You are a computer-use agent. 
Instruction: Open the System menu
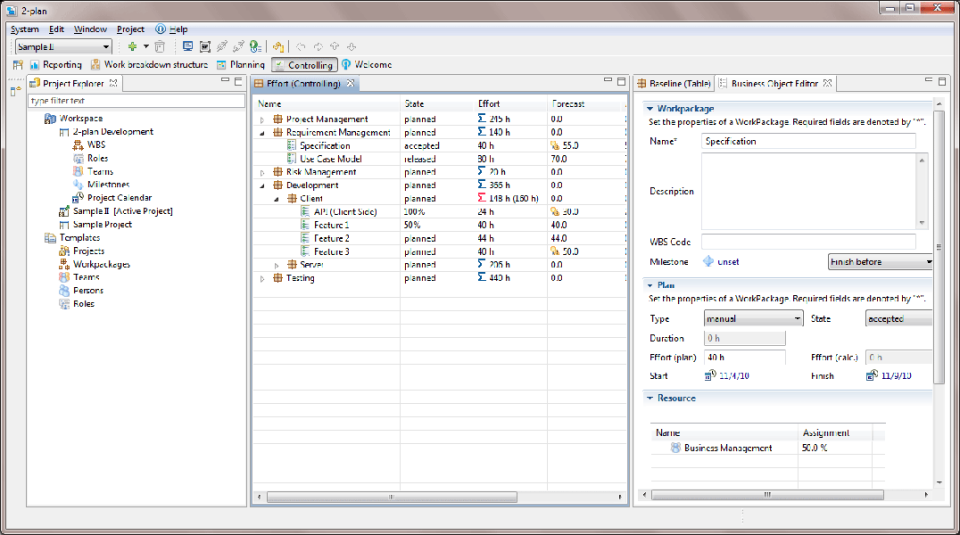(x=24, y=29)
